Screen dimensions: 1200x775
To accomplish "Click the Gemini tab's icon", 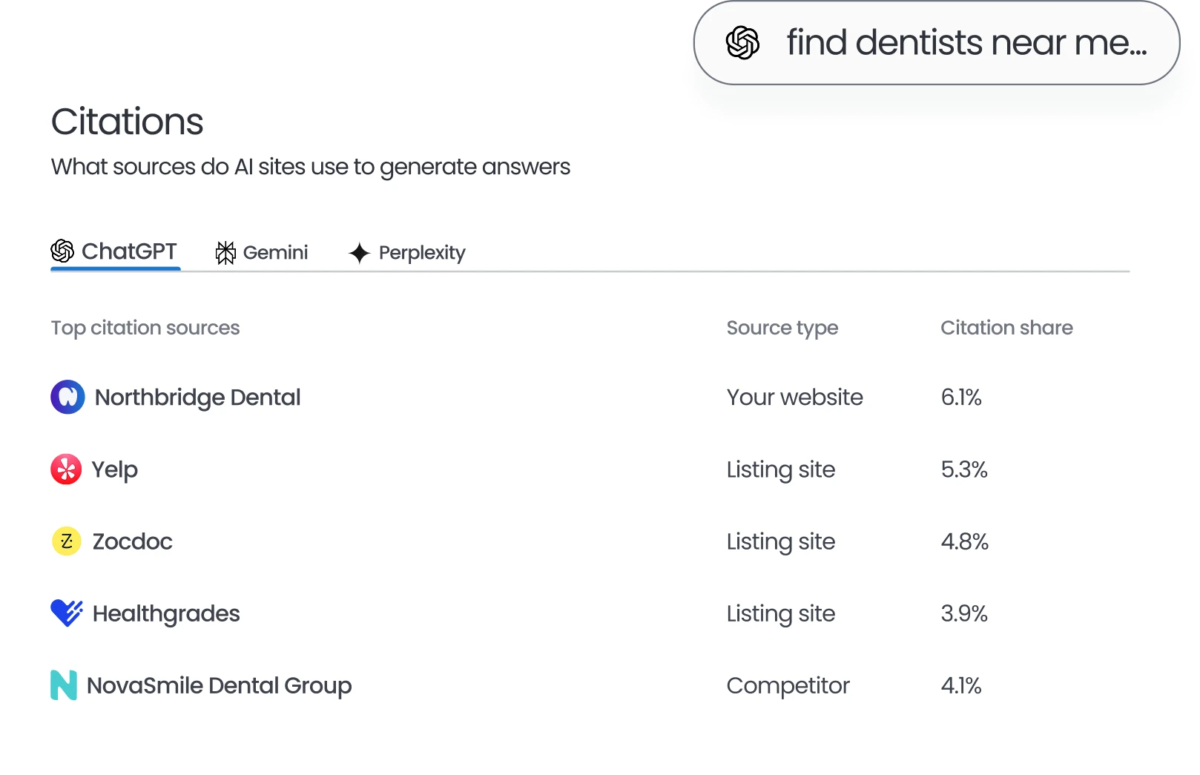I will (226, 253).
